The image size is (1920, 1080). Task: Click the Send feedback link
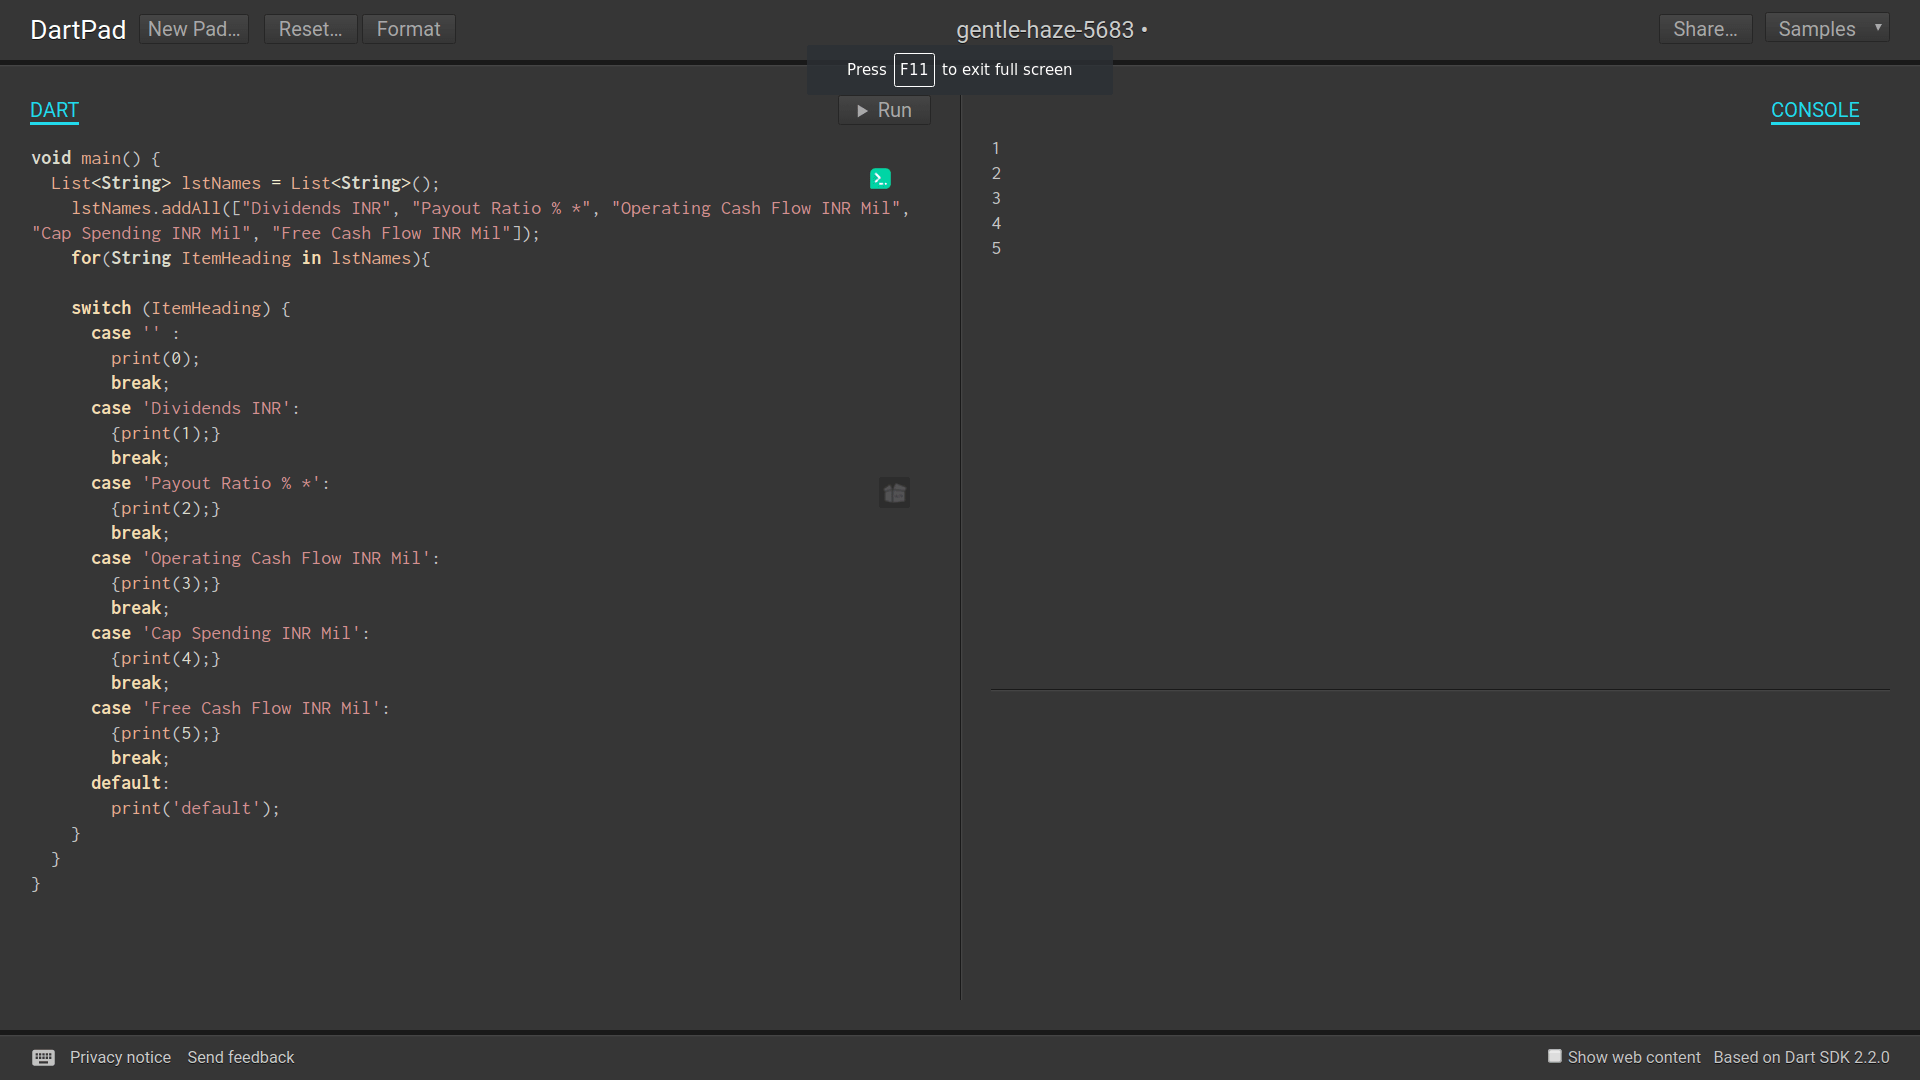tap(240, 1057)
